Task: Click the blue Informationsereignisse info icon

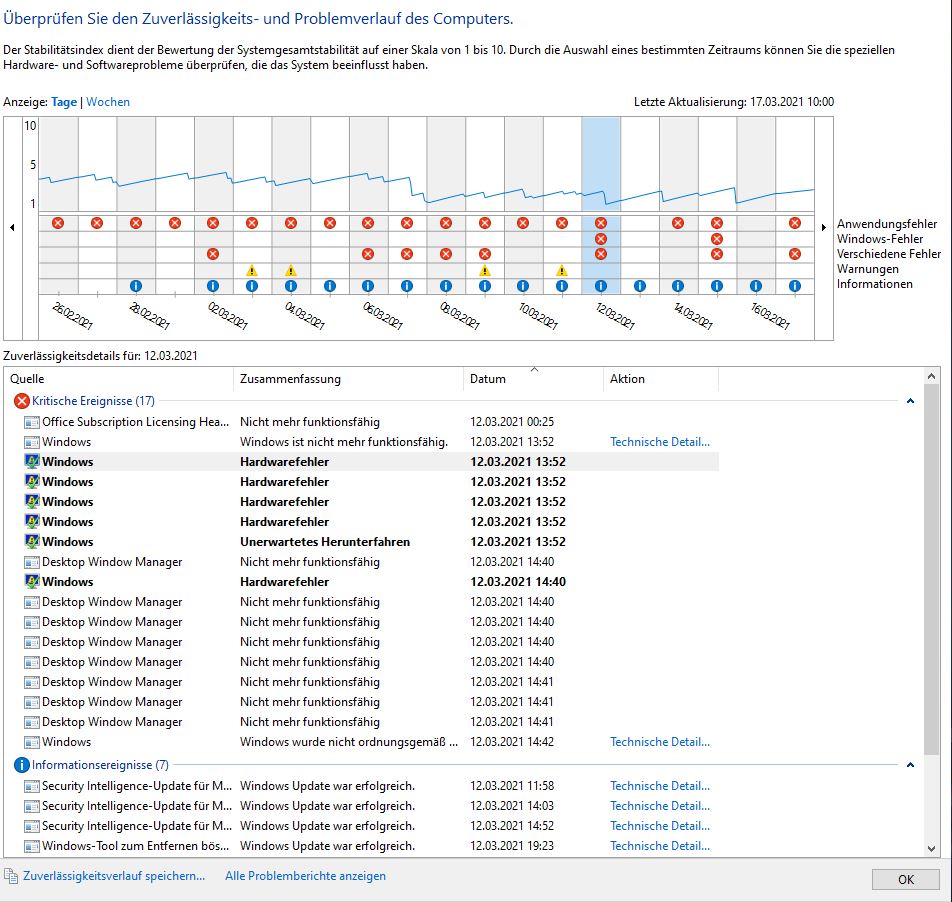Action: [22, 765]
